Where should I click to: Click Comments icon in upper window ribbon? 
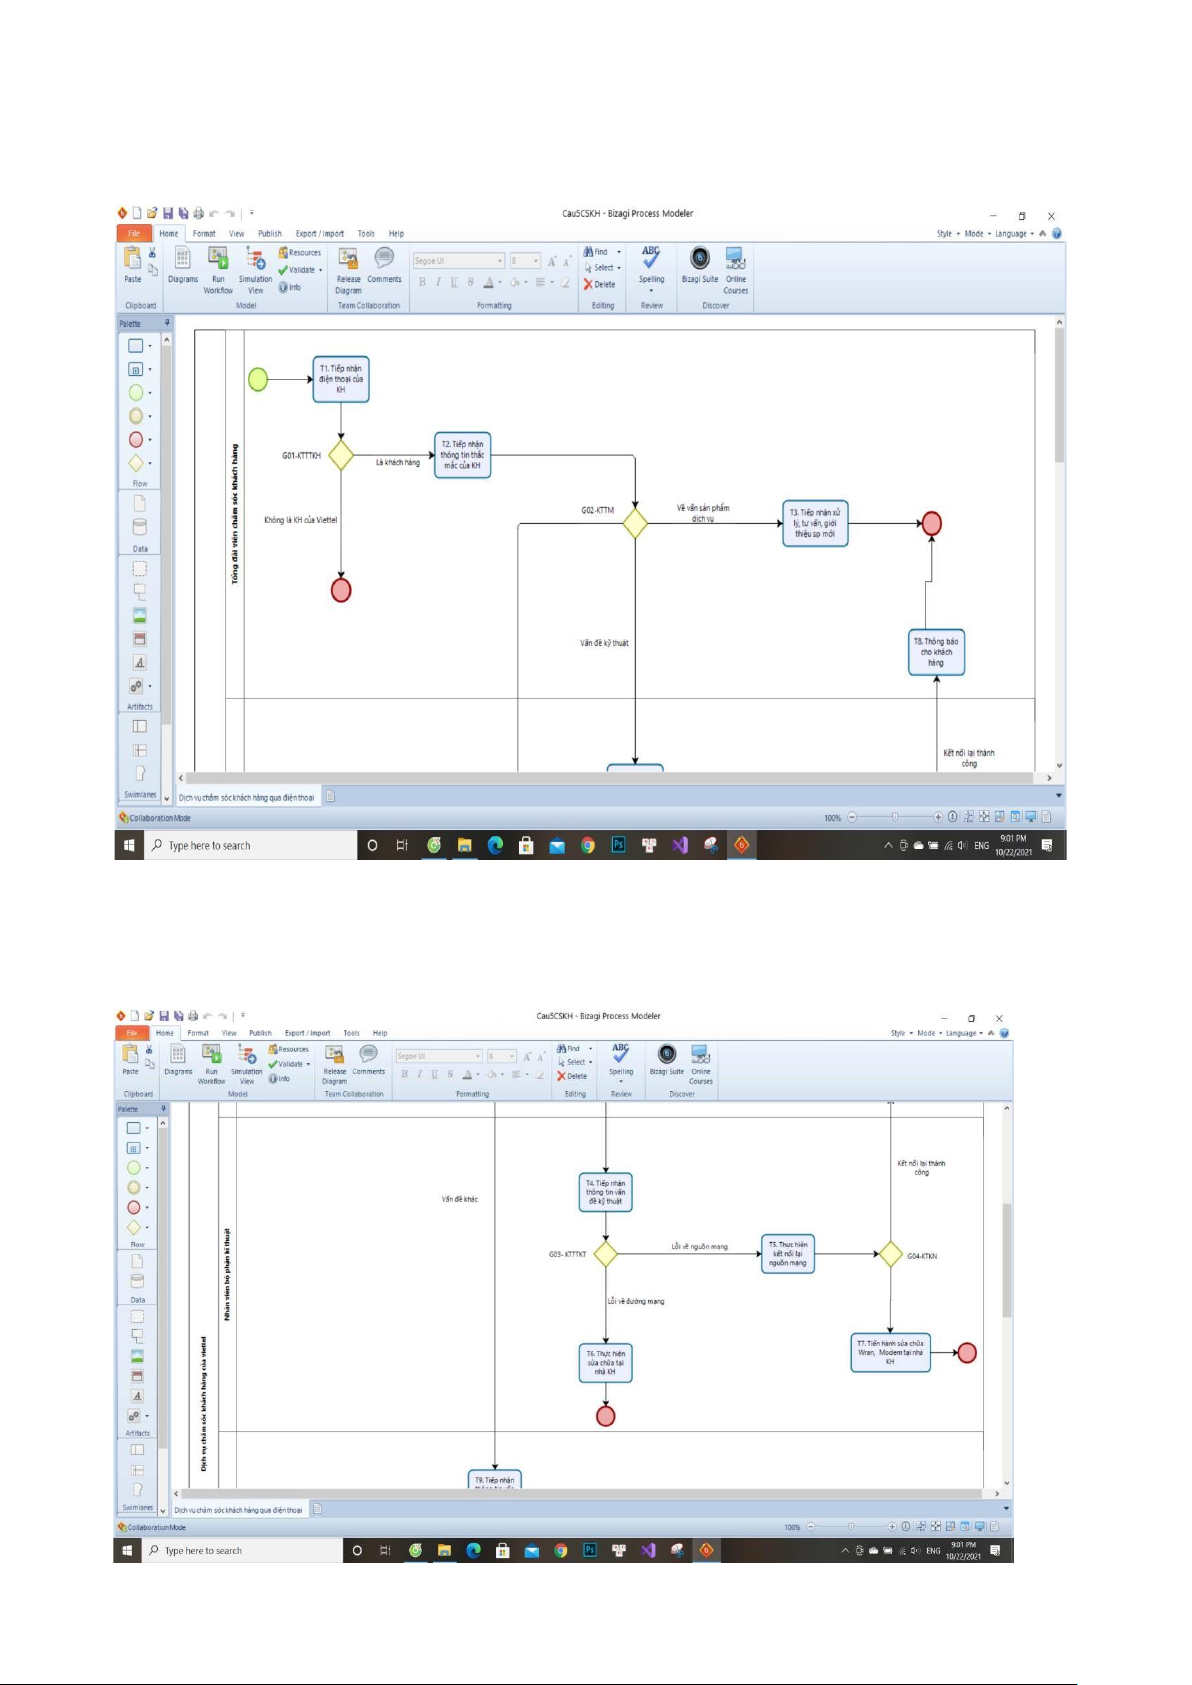[384, 258]
